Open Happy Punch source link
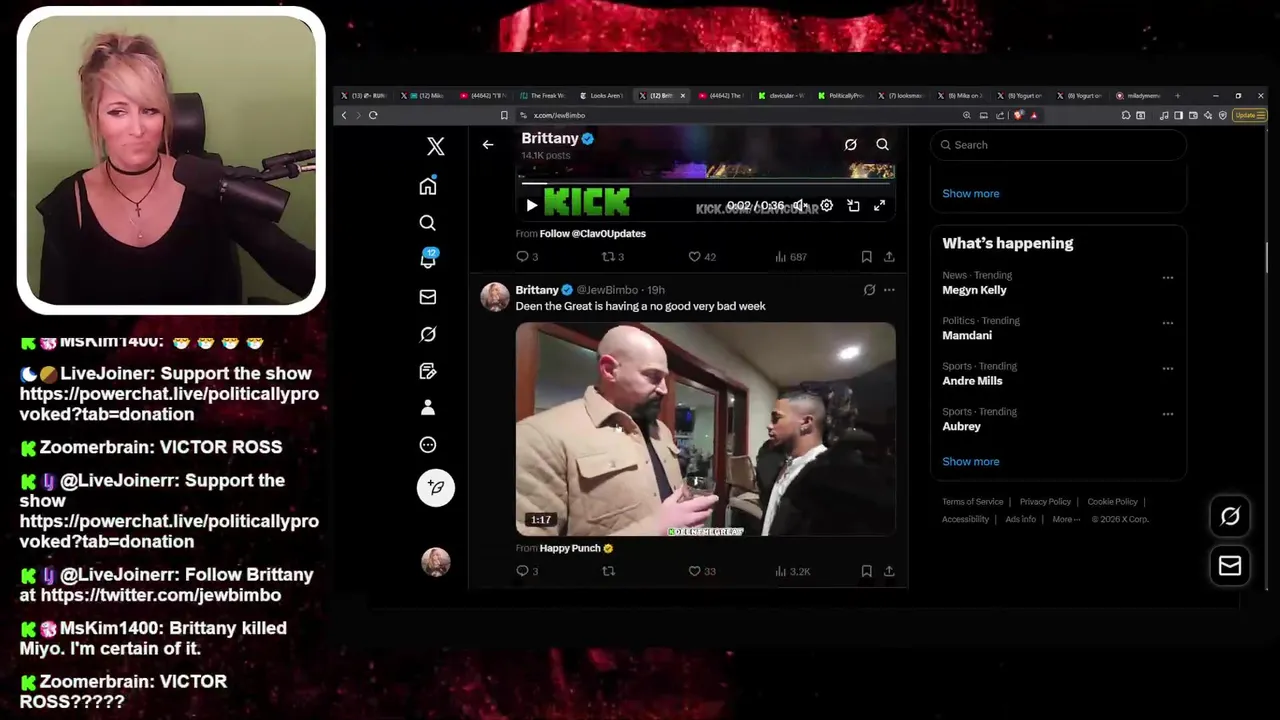This screenshot has height=720, width=1280. [576, 548]
